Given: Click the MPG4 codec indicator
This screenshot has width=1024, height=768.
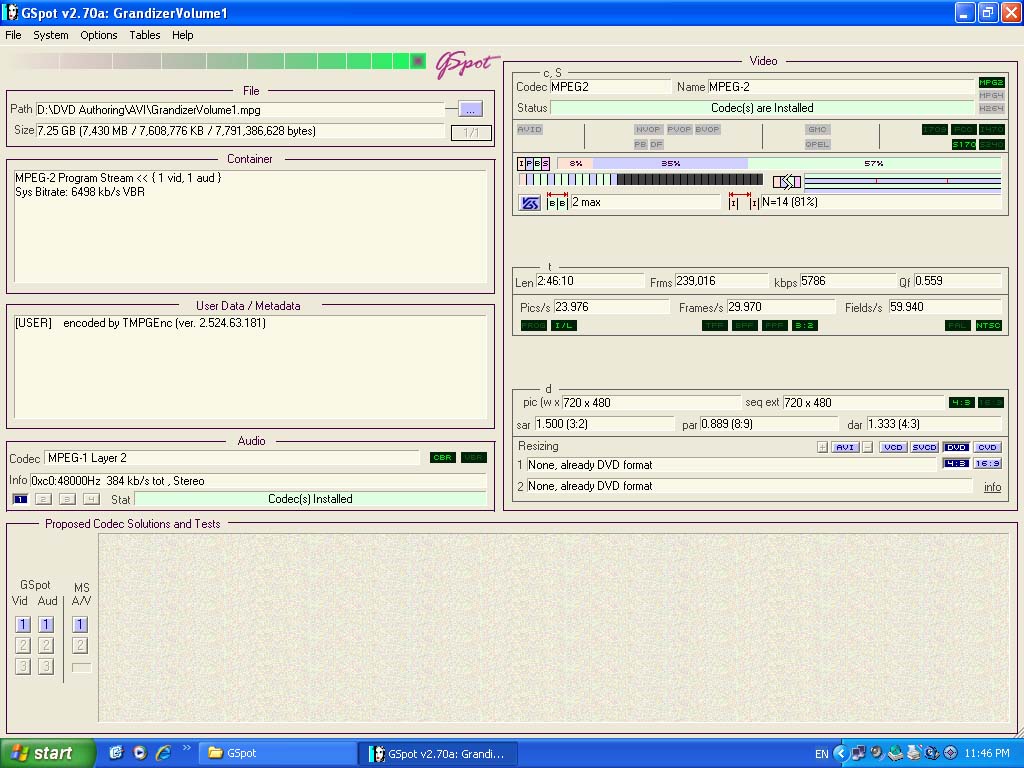Looking at the screenshot, I should pyautogui.click(x=991, y=95).
